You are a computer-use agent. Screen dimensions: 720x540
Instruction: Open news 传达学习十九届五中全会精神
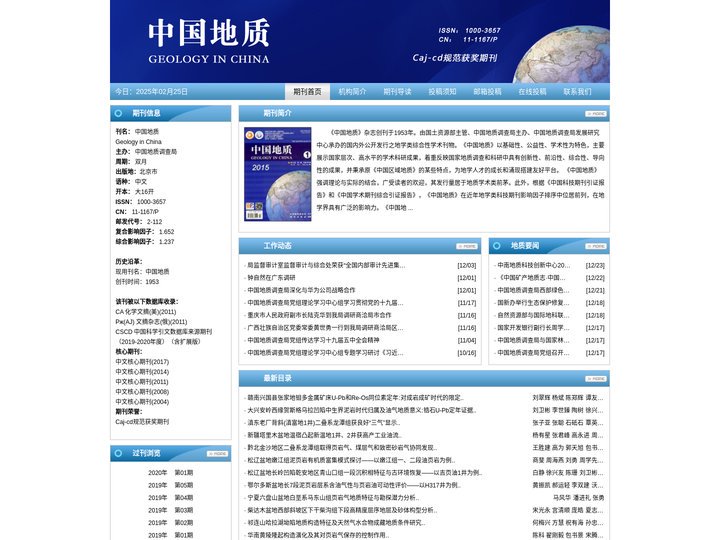pos(313,340)
